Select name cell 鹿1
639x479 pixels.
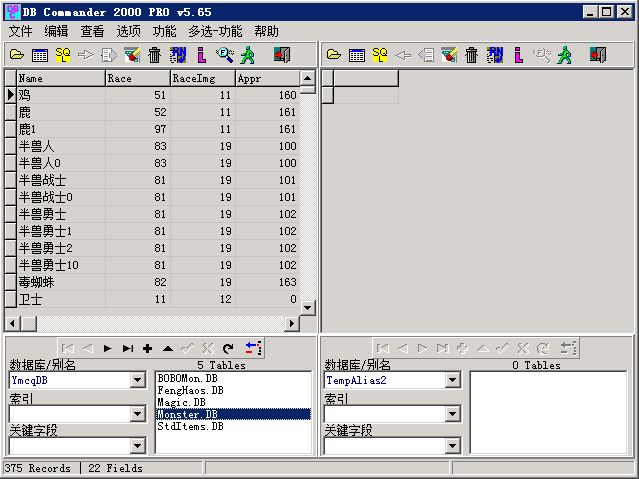tap(61, 129)
